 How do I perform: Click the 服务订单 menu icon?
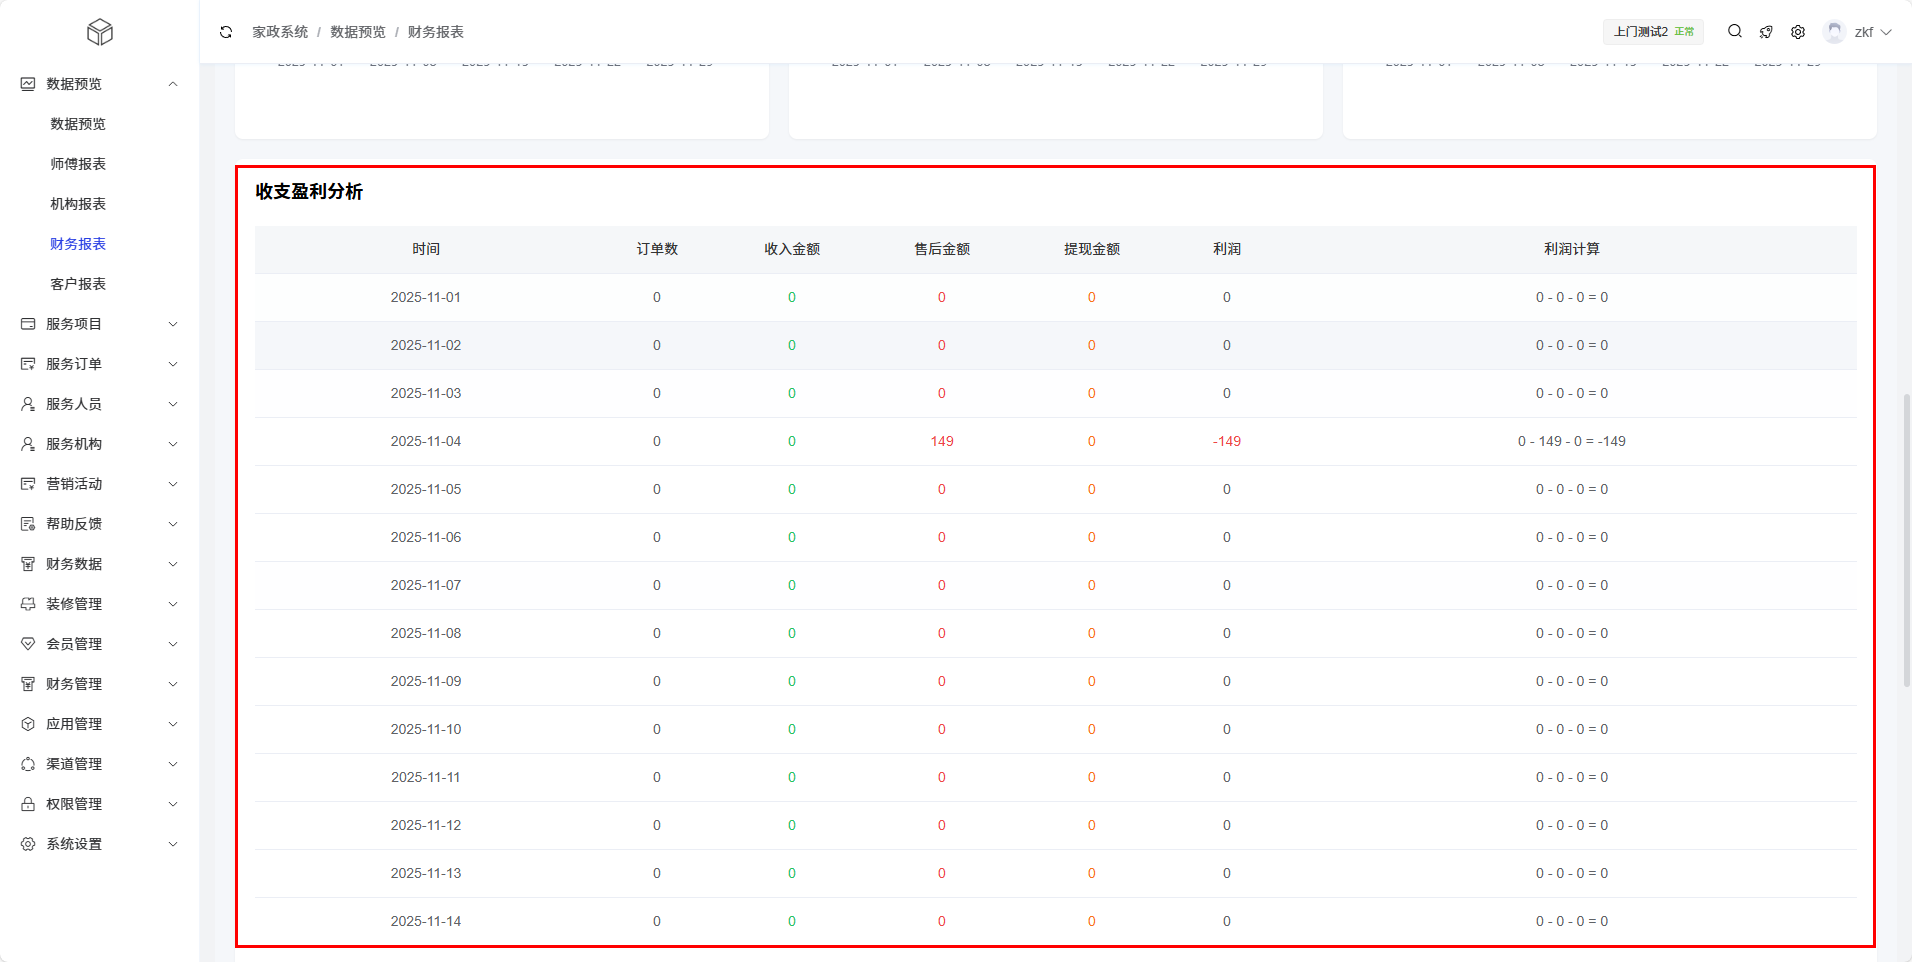28,364
